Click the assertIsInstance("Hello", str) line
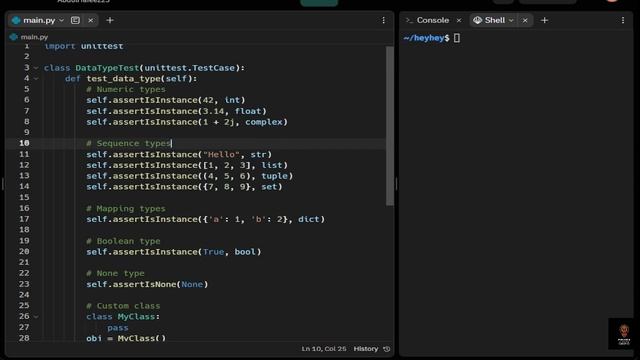Screen dimensions: 640x360 pyautogui.click(x=179, y=154)
